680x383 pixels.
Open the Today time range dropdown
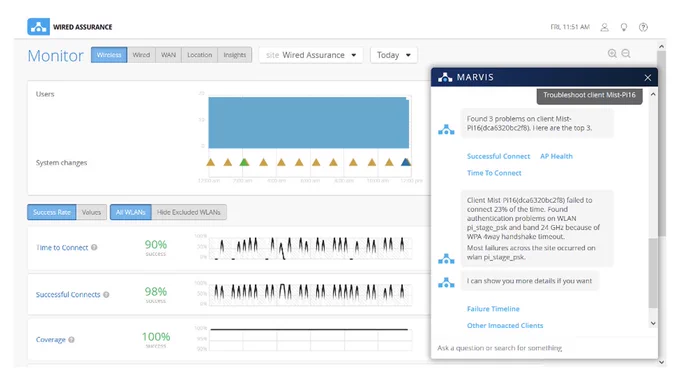393,55
